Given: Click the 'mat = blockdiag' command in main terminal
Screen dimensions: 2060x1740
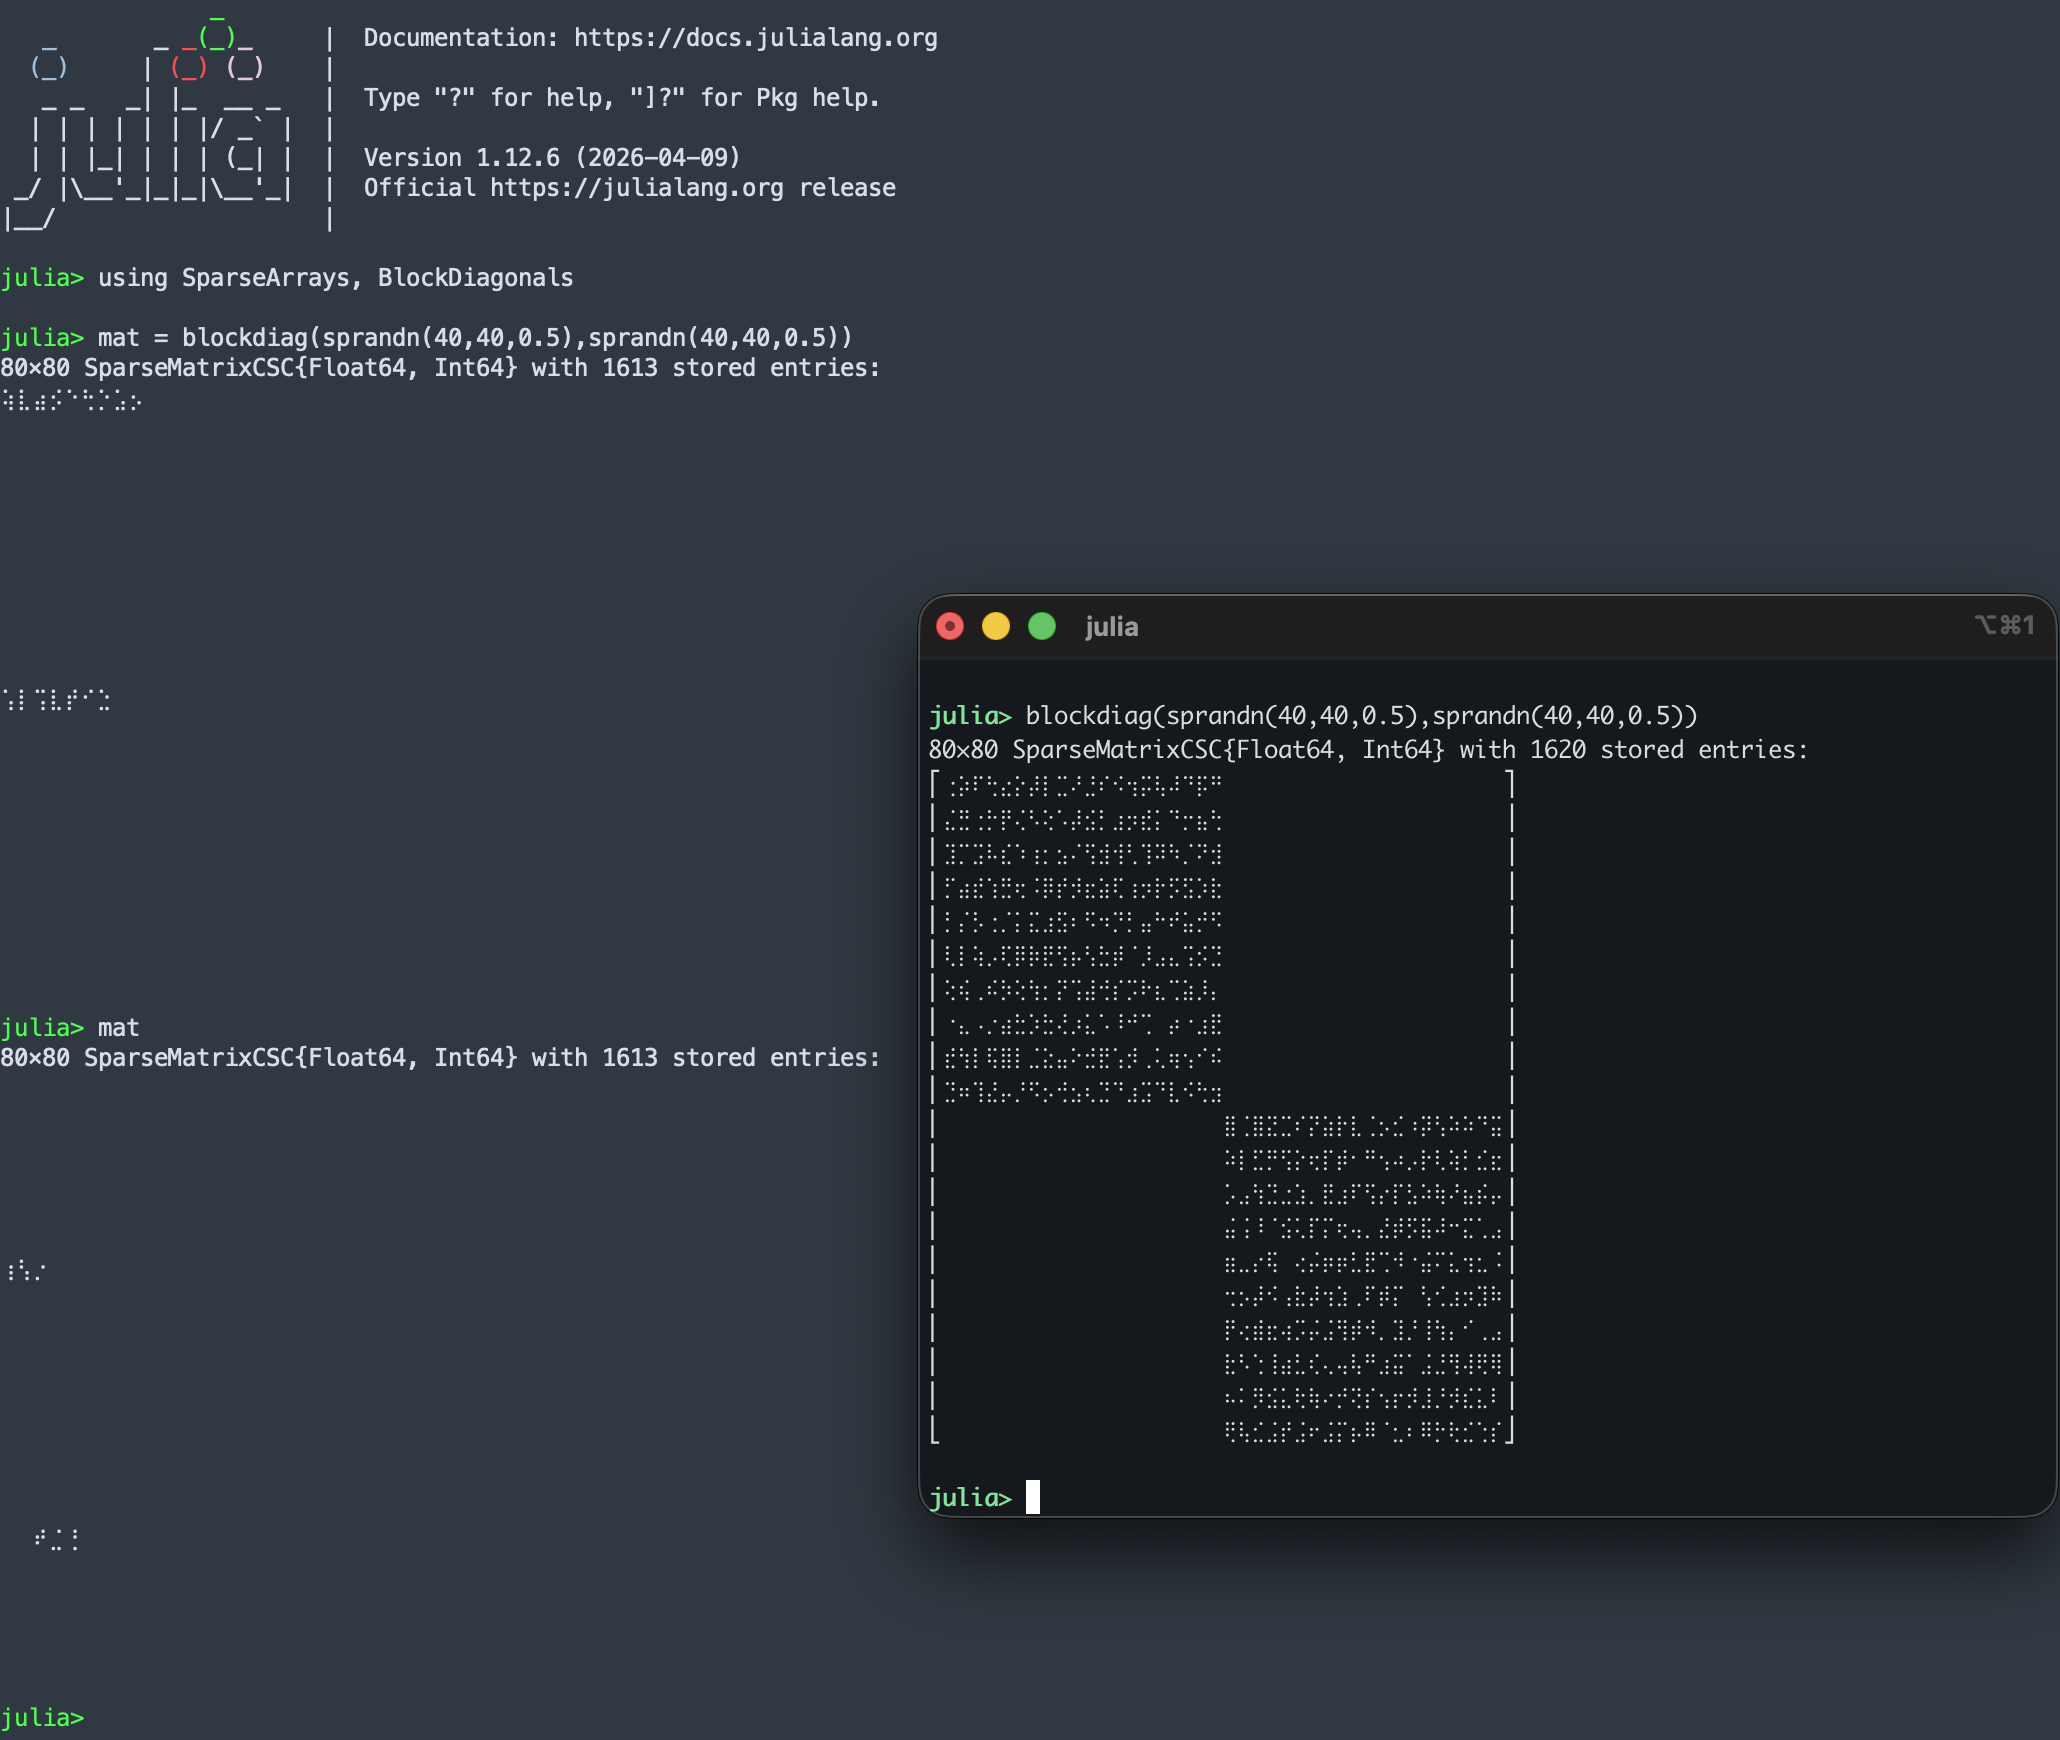Looking at the screenshot, I should [x=475, y=338].
